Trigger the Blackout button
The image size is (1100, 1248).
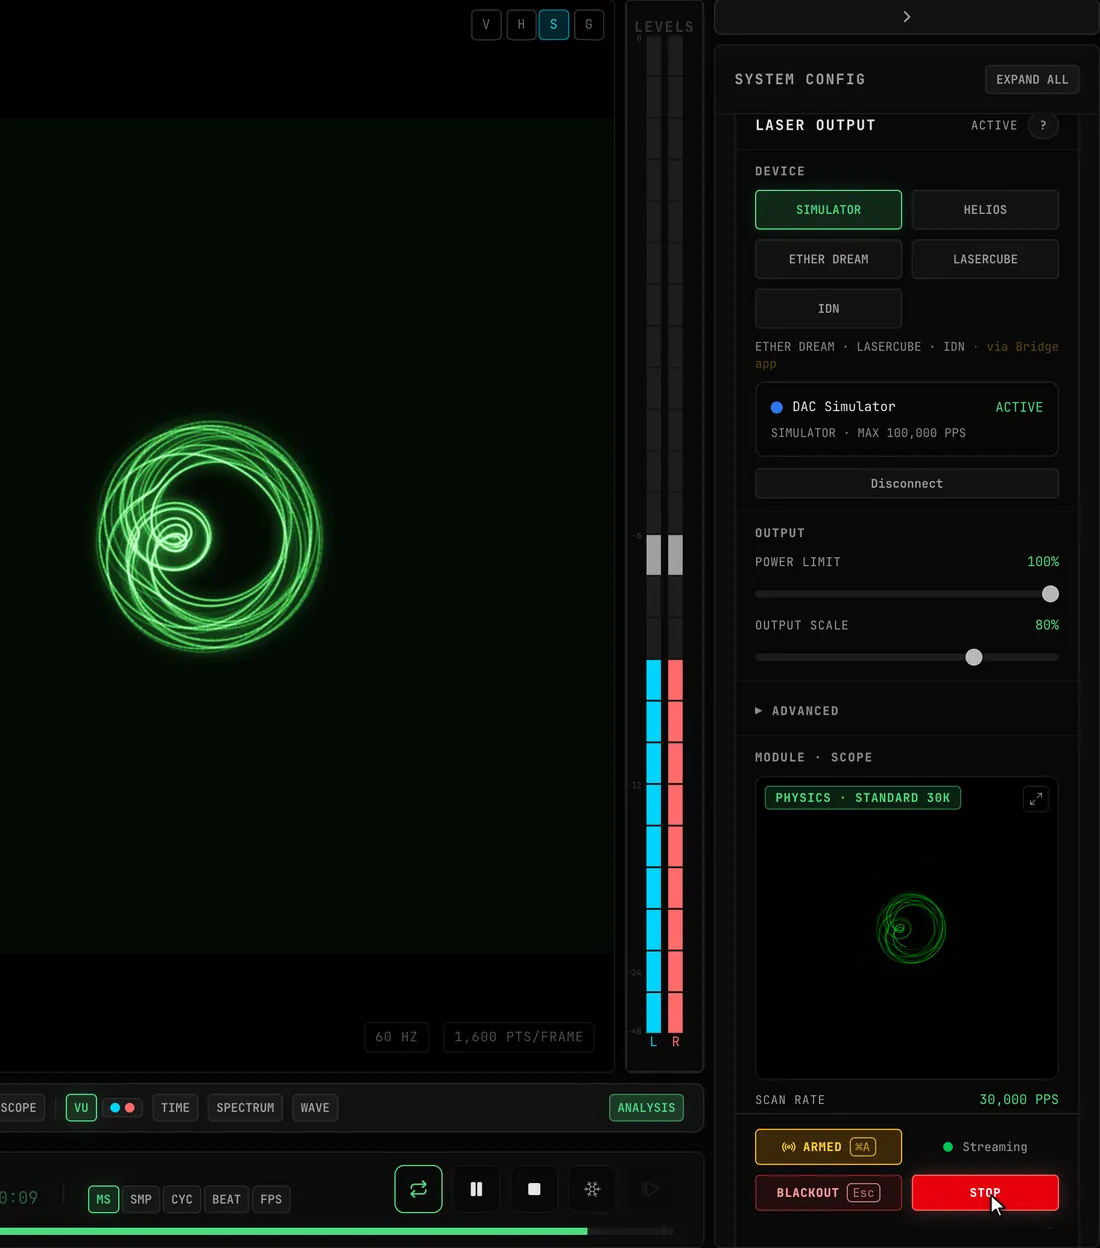pos(828,1193)
